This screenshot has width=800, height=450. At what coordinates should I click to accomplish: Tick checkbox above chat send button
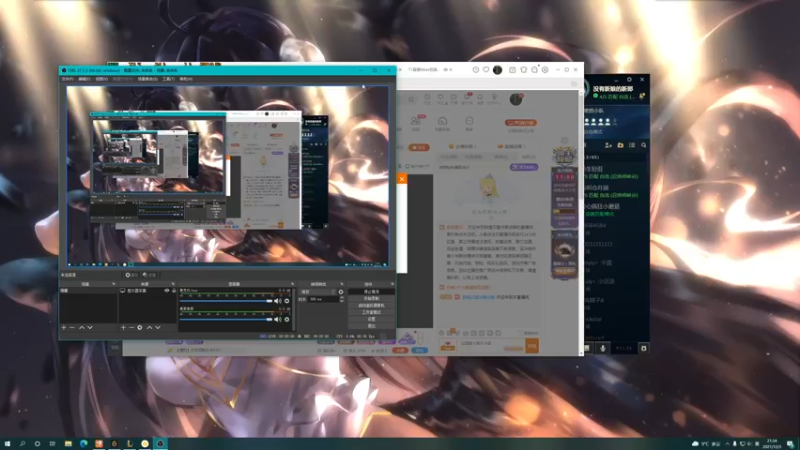520,333
